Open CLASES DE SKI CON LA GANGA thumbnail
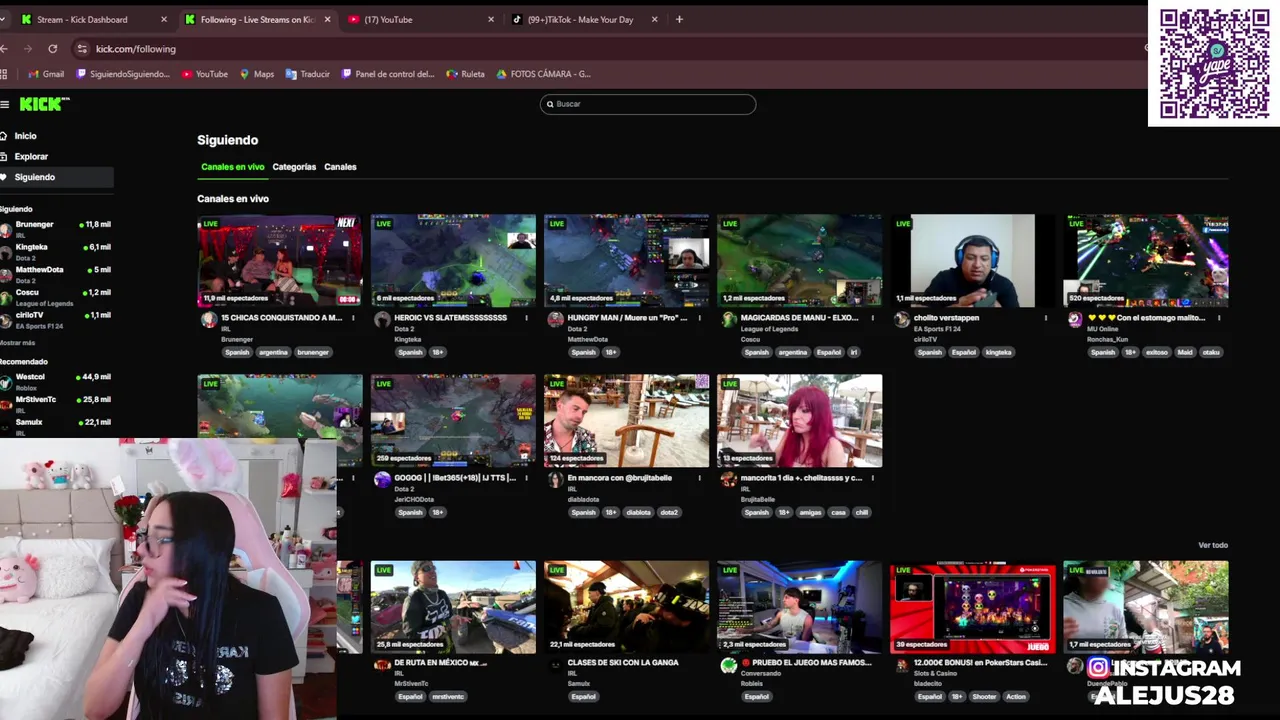Screen dimensions: 1280x720 [x=626, y=606]
